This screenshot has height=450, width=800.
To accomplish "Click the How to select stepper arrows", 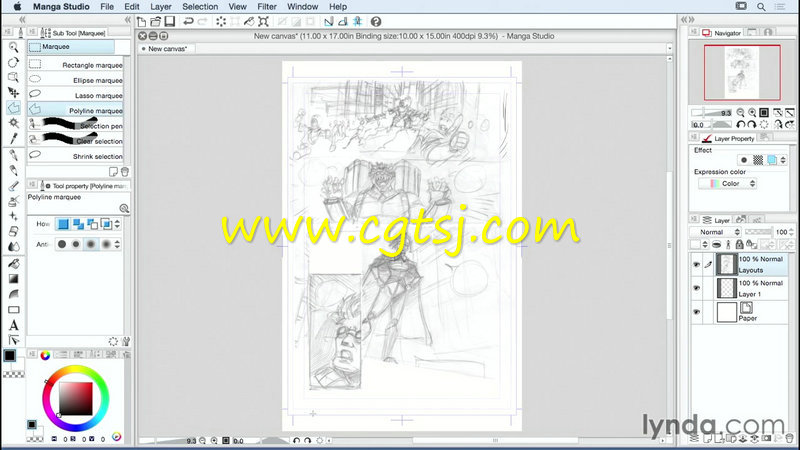I will point(117,224).
